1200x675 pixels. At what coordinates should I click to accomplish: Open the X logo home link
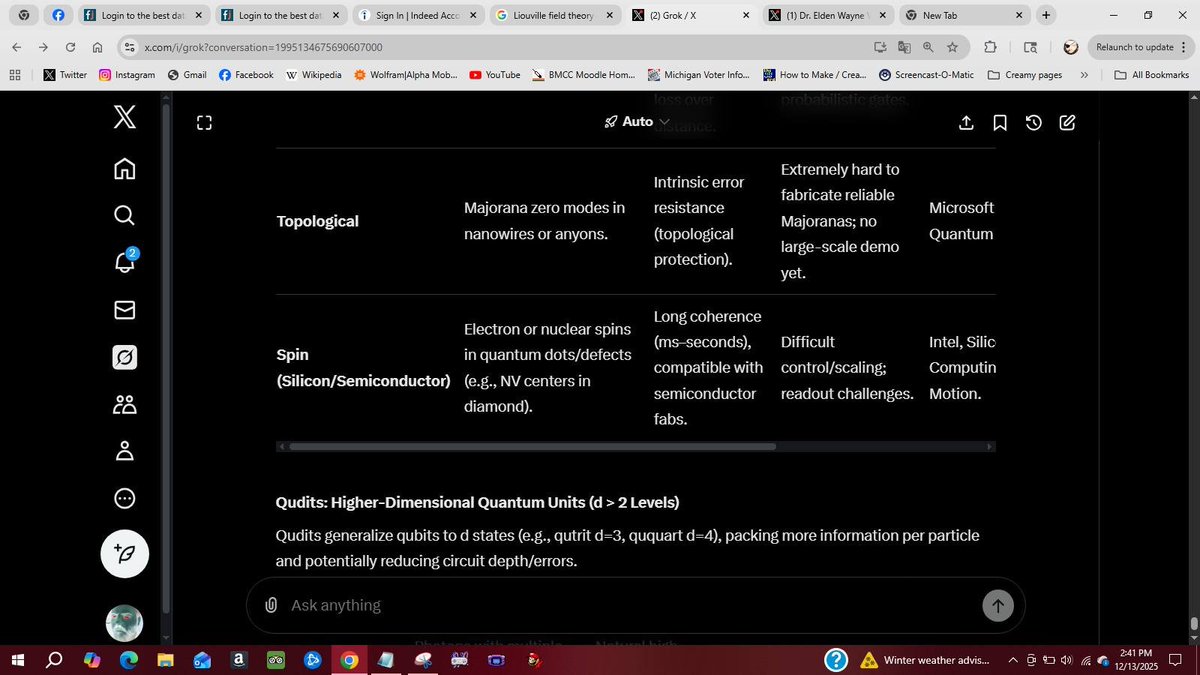click(124, 118)
